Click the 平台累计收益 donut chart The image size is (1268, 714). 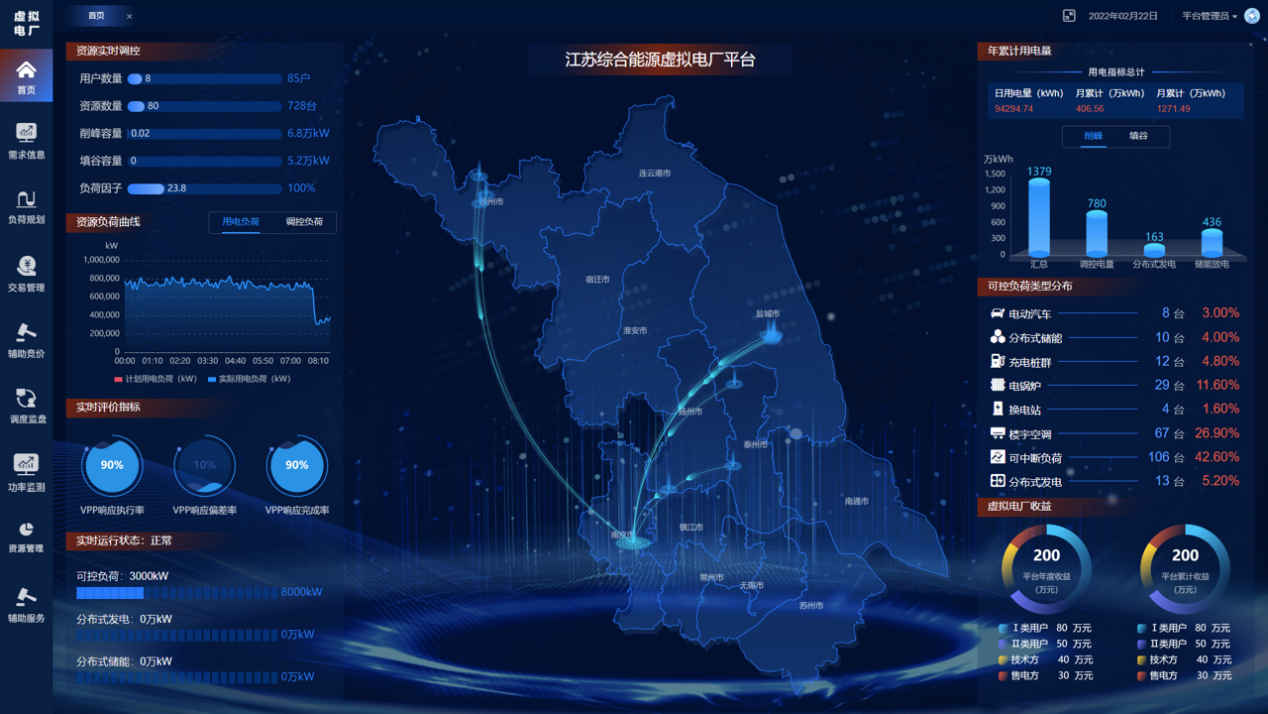coord(1185,568)
